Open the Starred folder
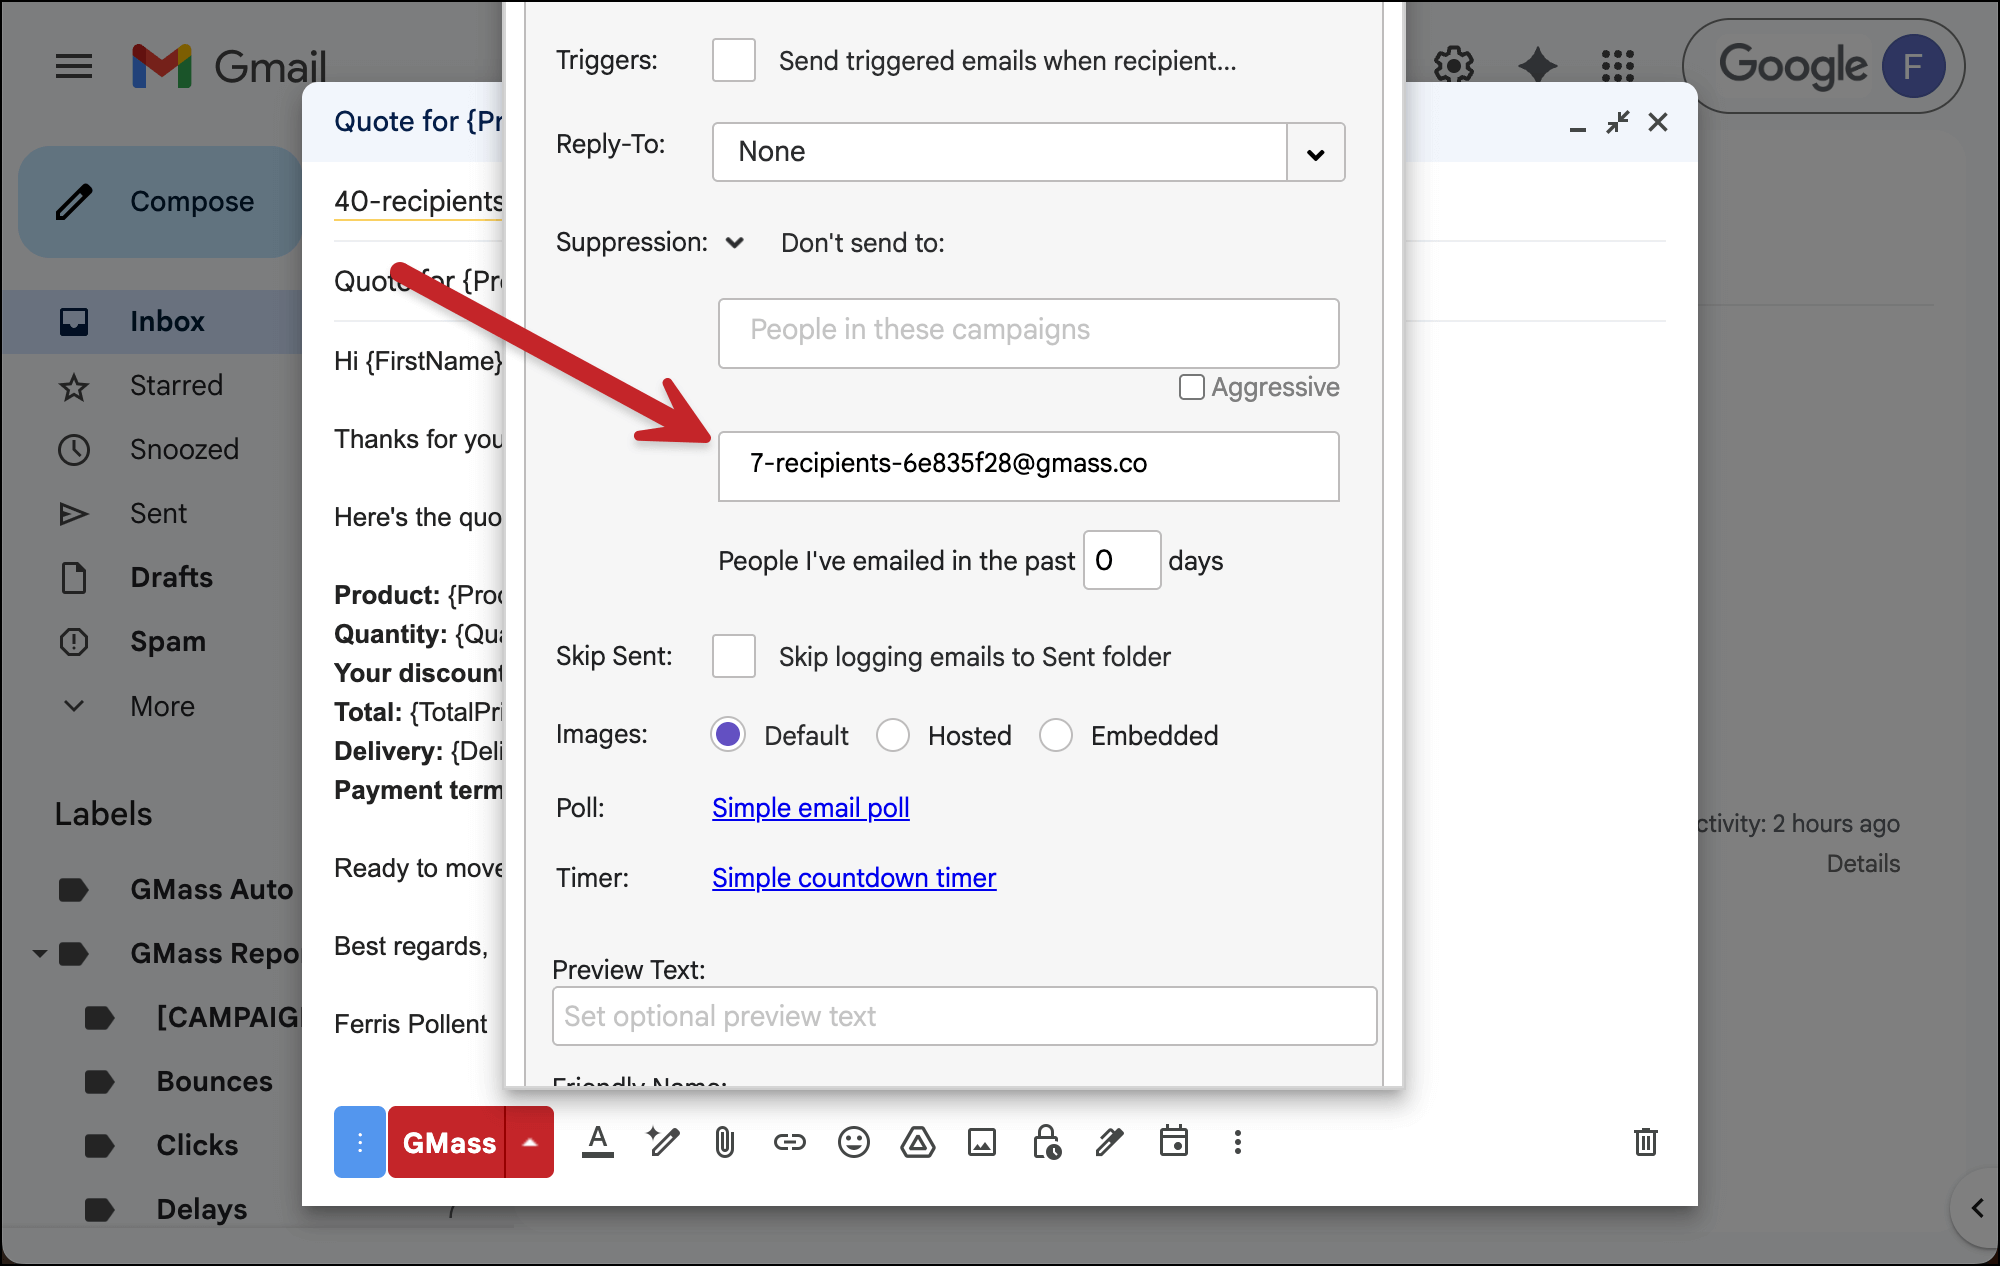 [176, 385]
